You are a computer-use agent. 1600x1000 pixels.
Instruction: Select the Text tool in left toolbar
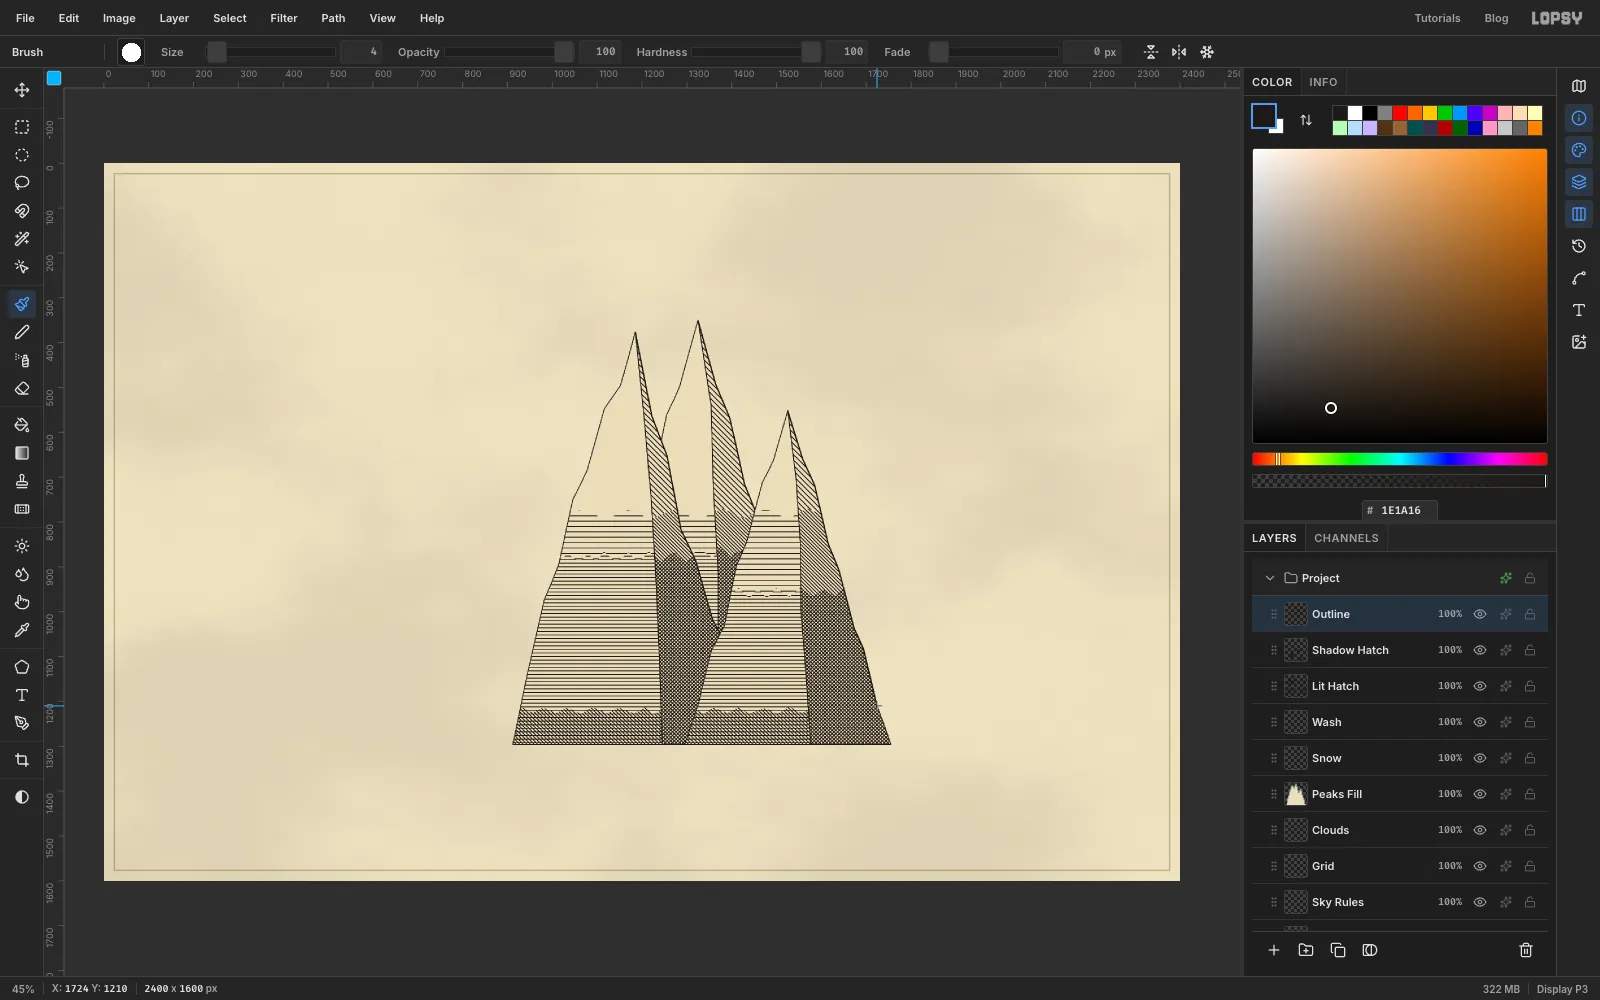(21, 695)
